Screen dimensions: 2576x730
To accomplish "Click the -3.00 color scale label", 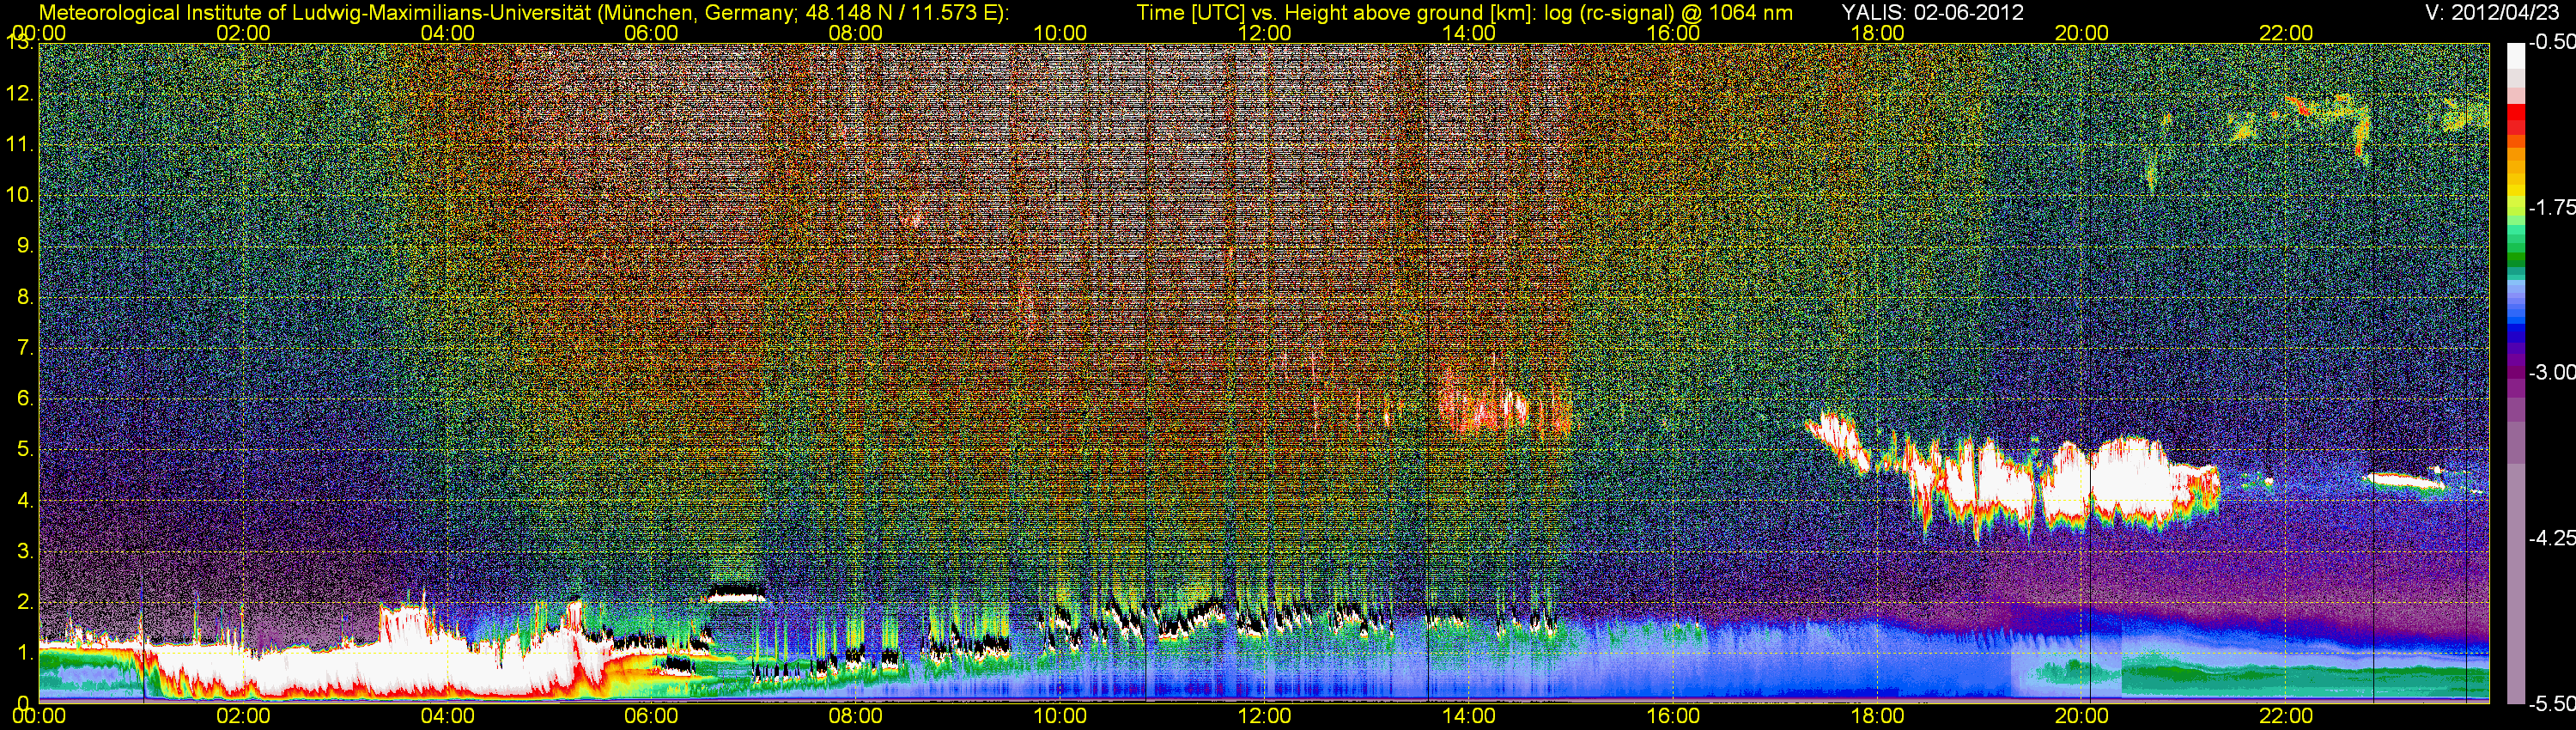I will [x=2550, y=373].
